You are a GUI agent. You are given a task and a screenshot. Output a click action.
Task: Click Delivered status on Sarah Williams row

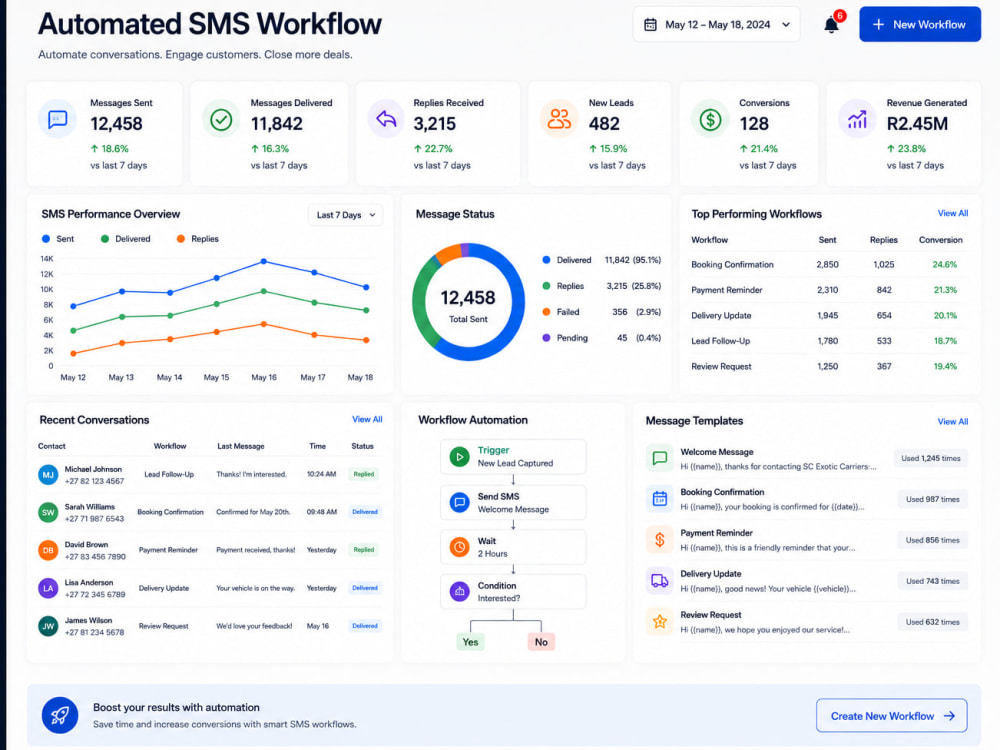[x=365, y=512]
